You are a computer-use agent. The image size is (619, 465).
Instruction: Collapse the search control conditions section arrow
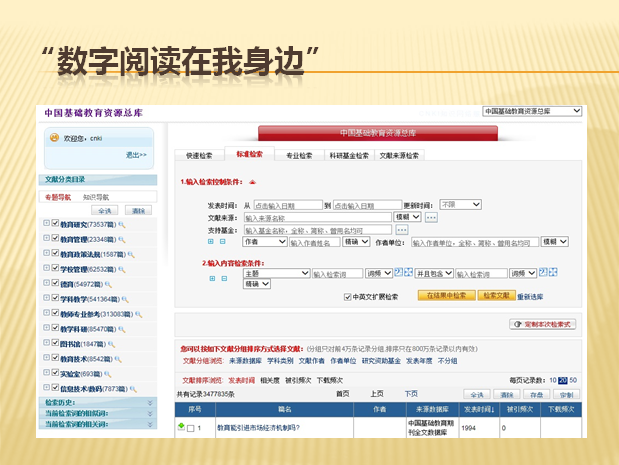click(252, 182)
